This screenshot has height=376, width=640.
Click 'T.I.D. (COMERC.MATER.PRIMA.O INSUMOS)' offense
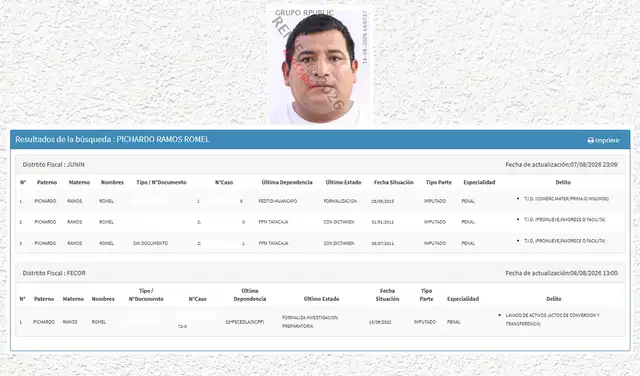567,199
